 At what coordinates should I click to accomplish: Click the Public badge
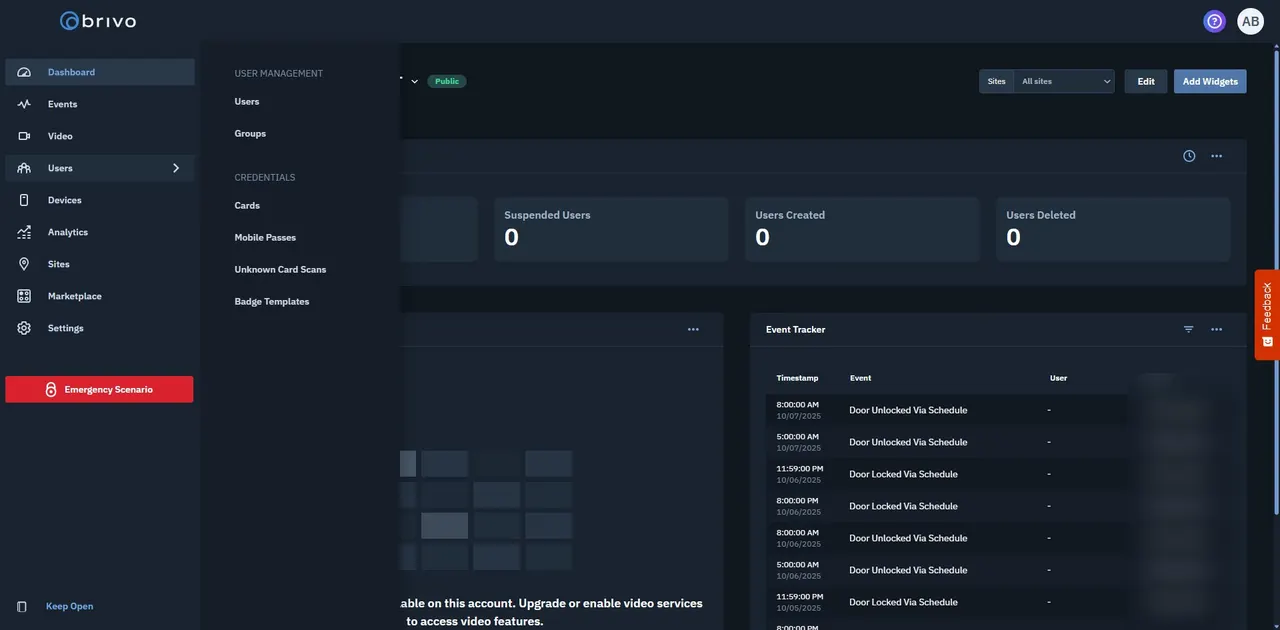click(447, 82)
